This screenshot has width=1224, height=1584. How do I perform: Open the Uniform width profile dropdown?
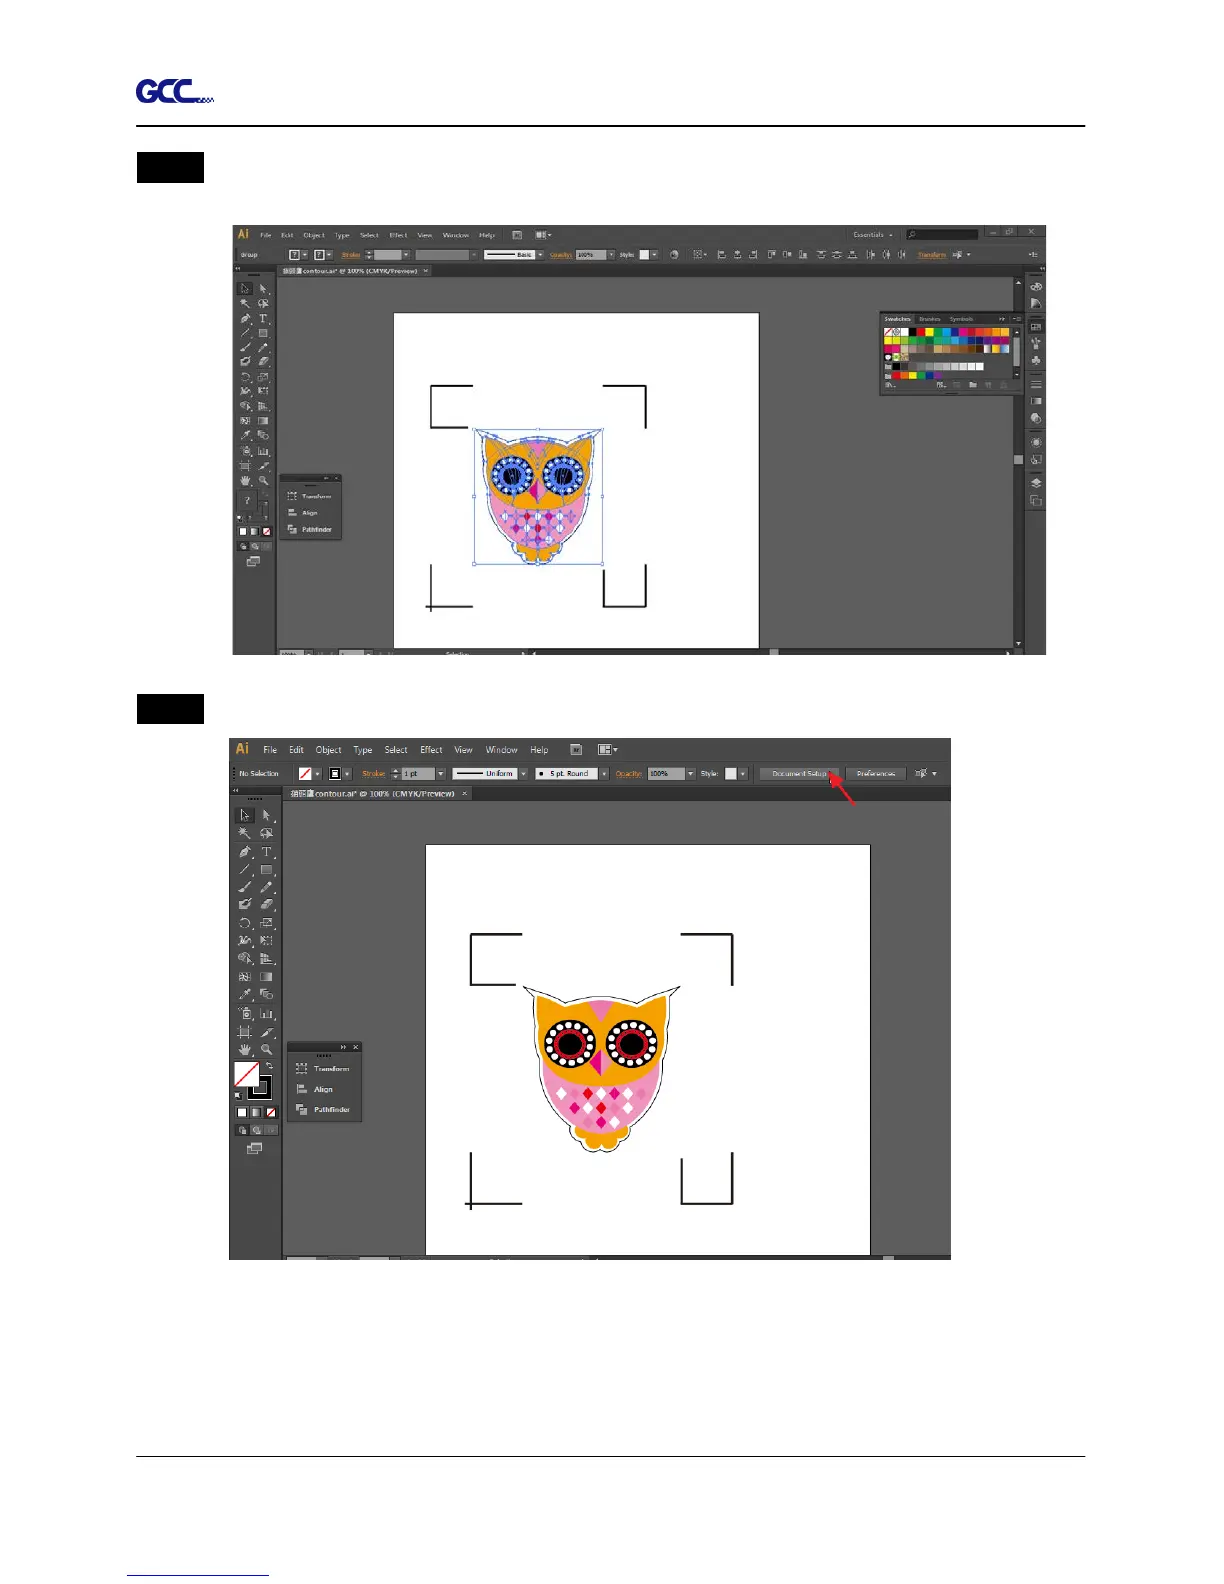coord(523,774)
